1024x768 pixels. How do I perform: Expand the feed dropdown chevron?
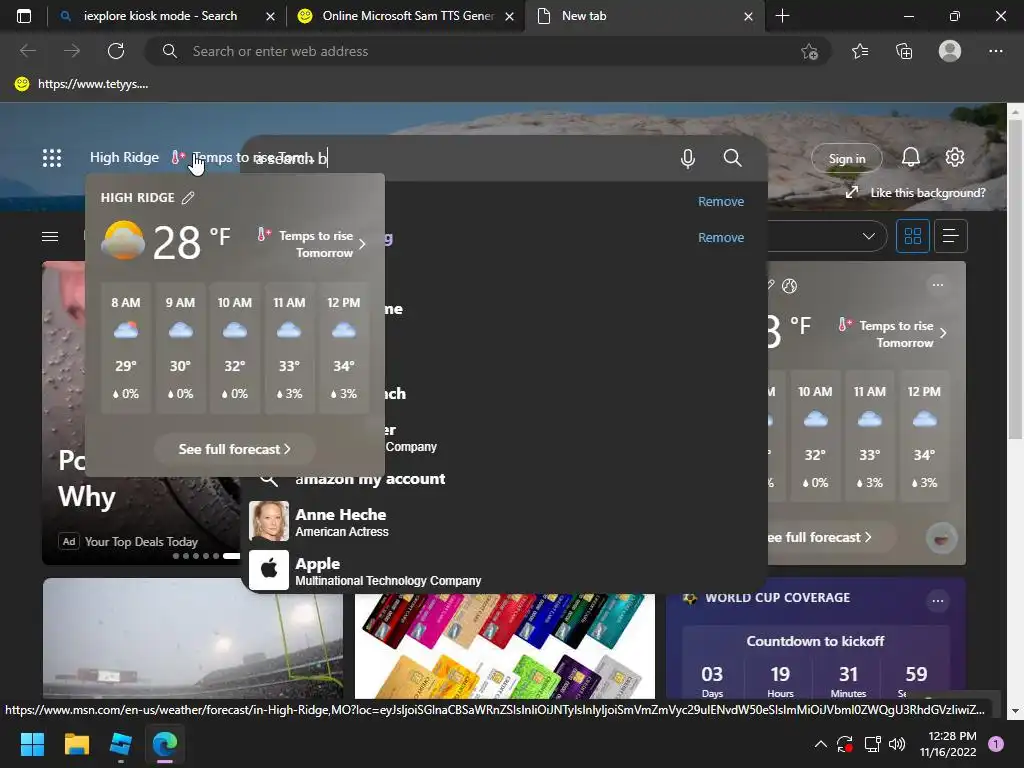click(869, 236)
